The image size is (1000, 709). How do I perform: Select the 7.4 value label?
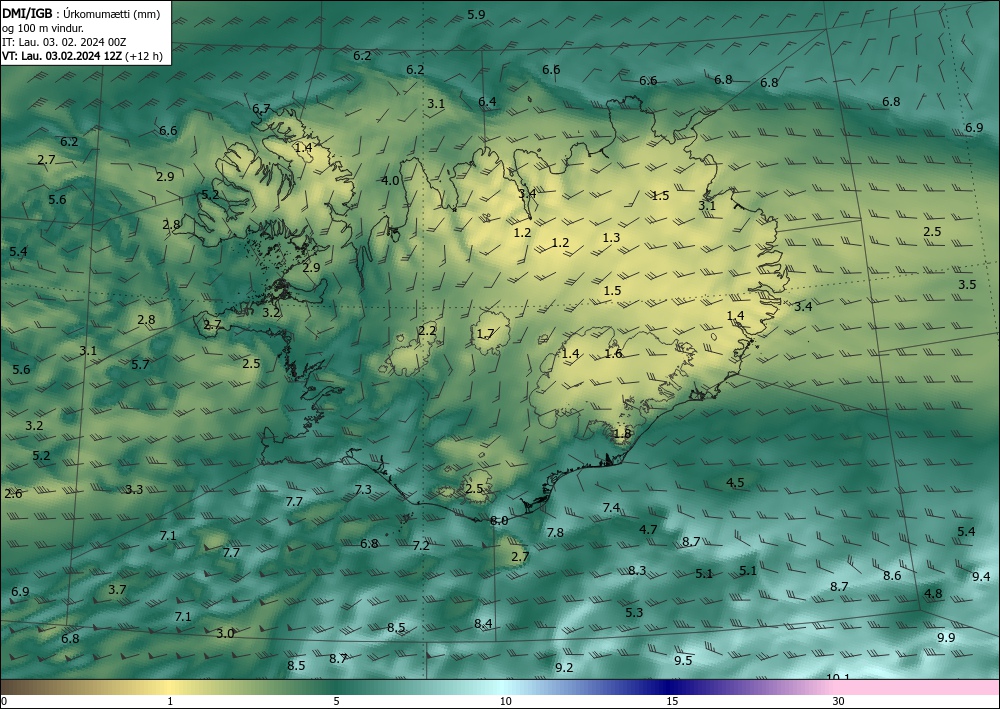tap(611, 508)
